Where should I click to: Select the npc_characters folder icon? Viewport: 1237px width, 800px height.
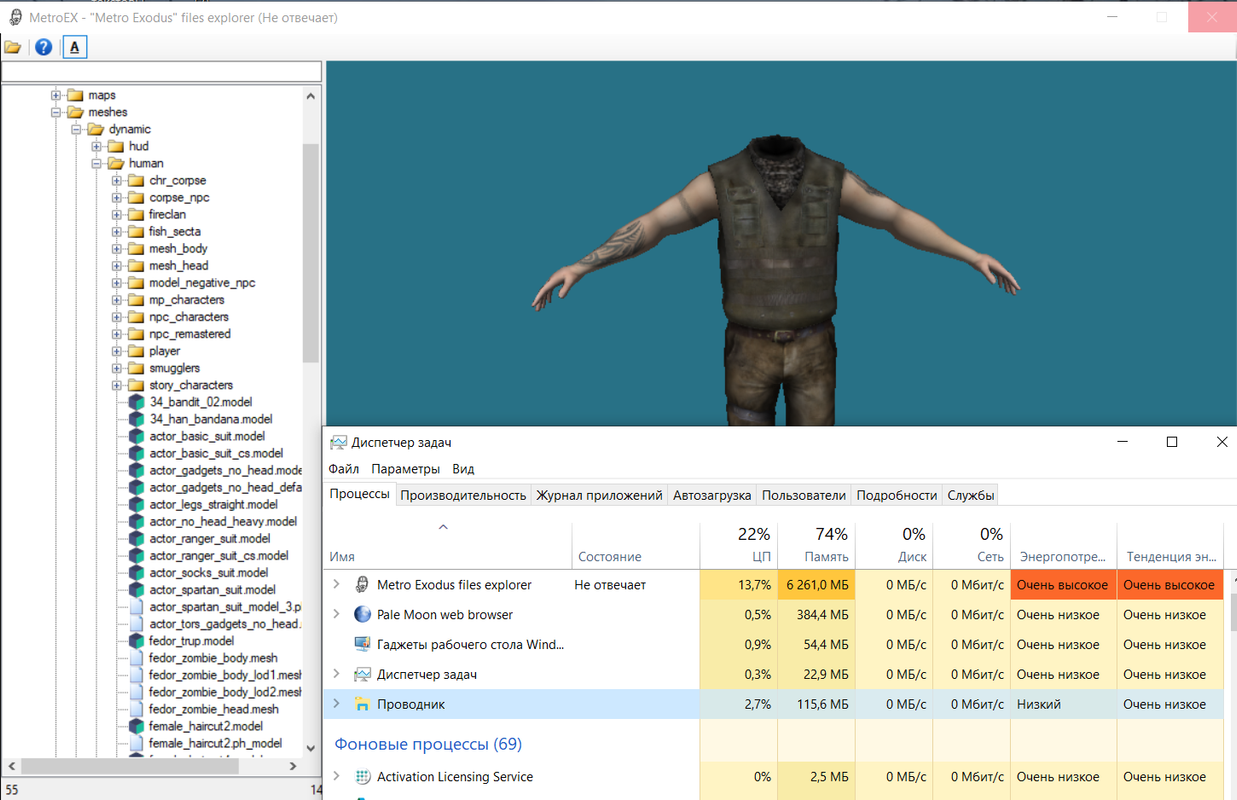136,317
